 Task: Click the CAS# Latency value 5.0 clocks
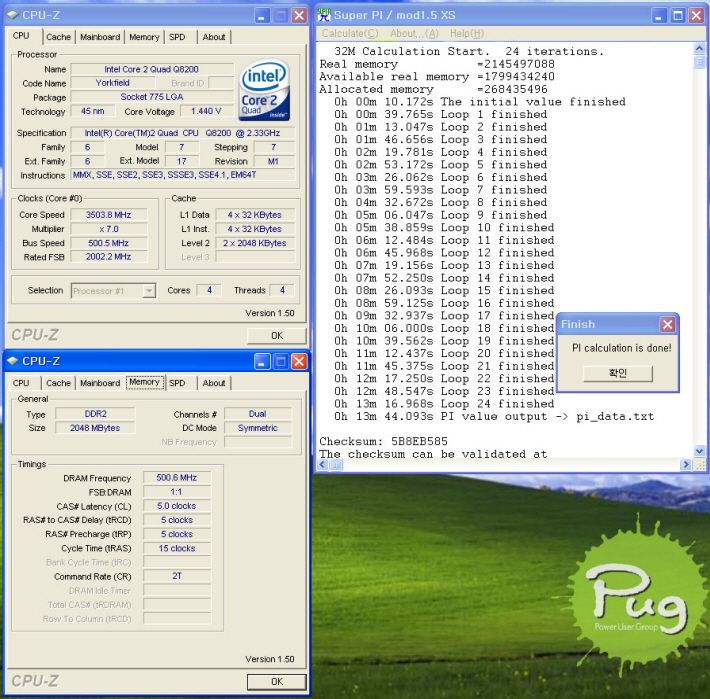click(x=177, y=506)
